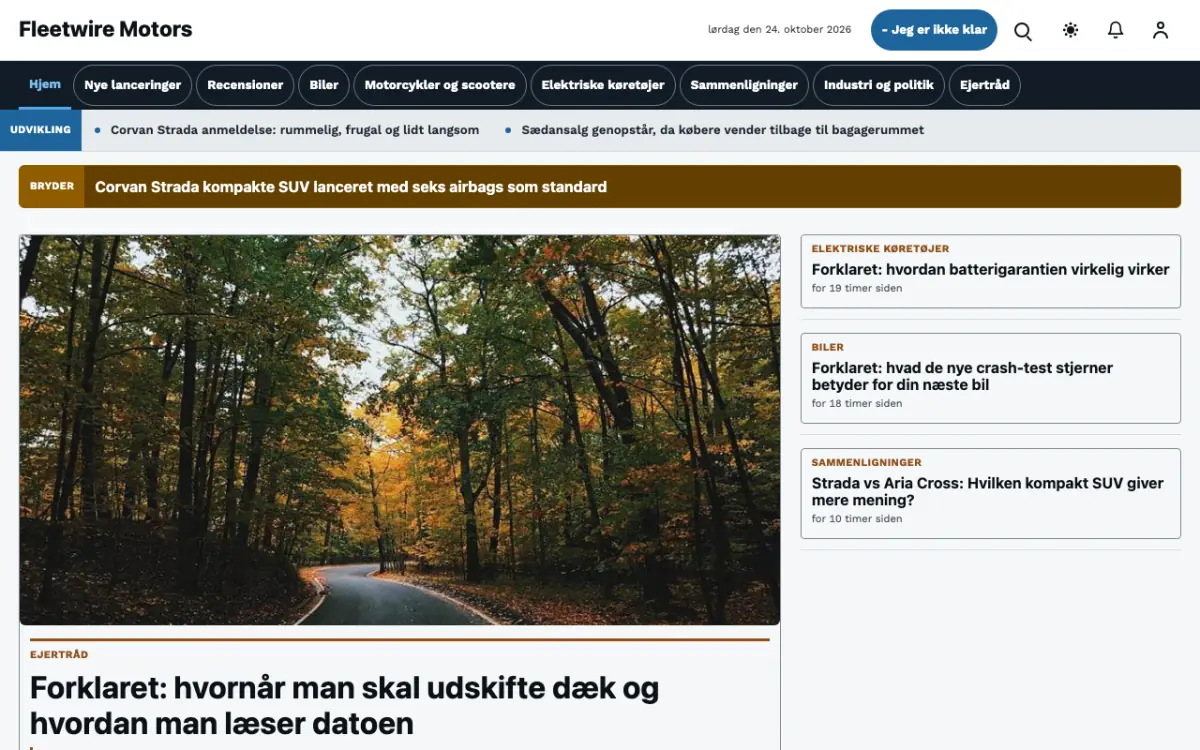Open the user account icon
This screenshot has width=1200, height=750.
[1160, 30]
